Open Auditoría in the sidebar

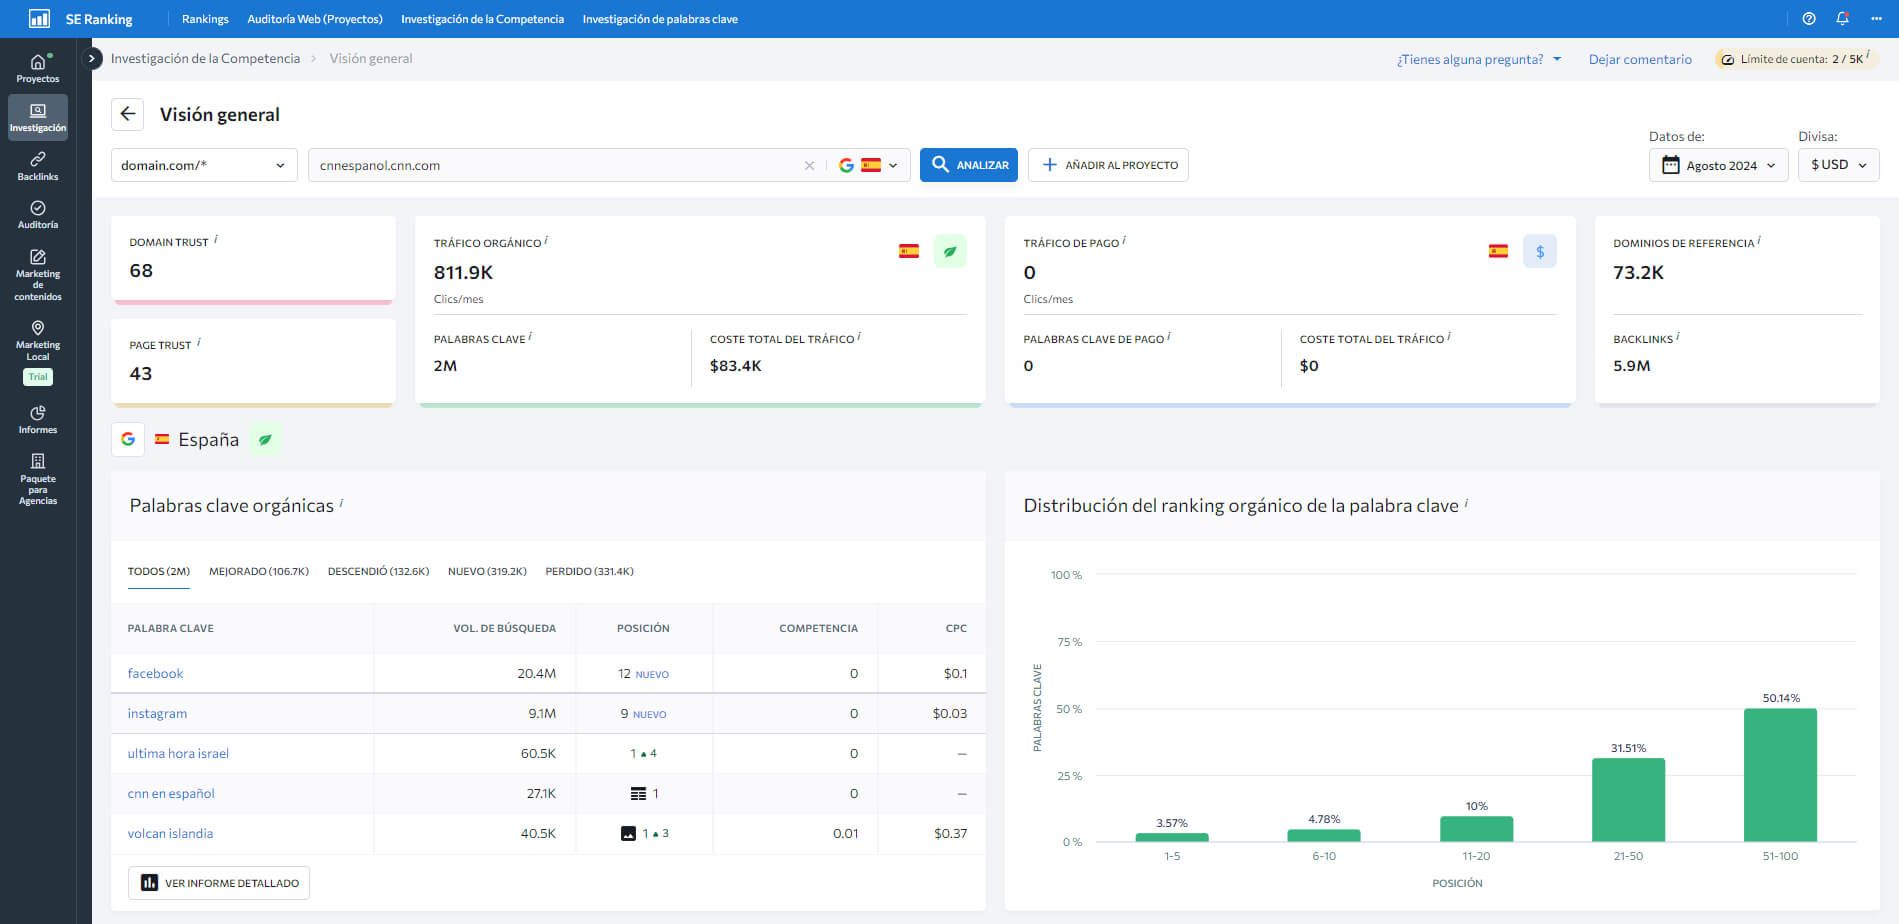pyautogui.click(x=38, y=214)
